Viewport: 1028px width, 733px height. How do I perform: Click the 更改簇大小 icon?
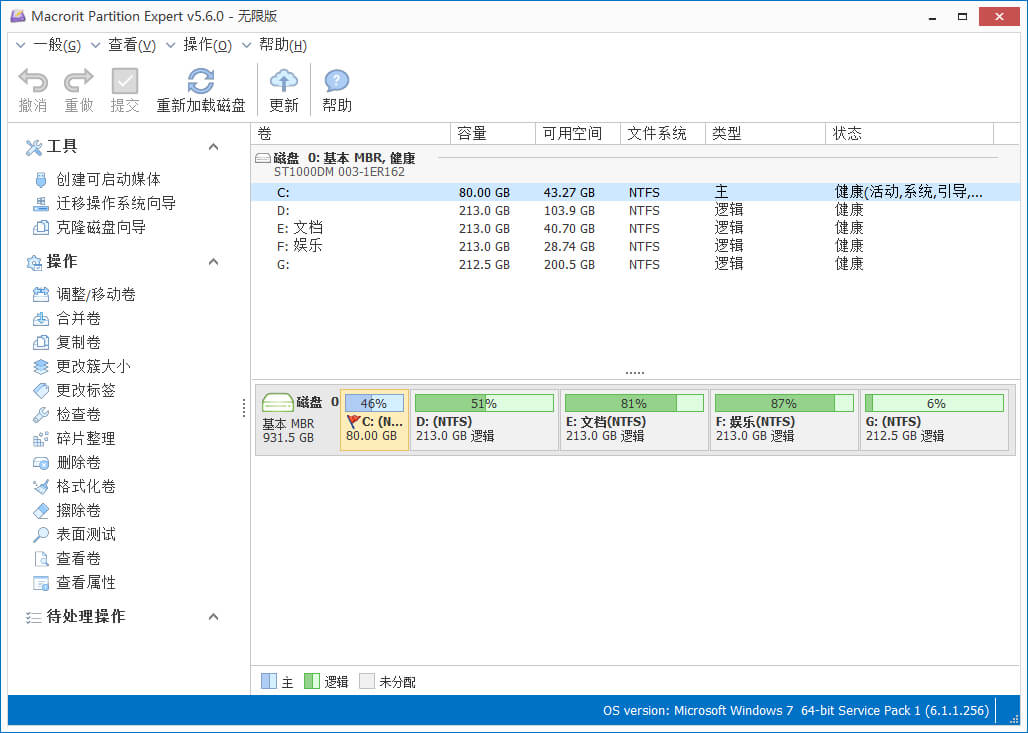[41, 366]
